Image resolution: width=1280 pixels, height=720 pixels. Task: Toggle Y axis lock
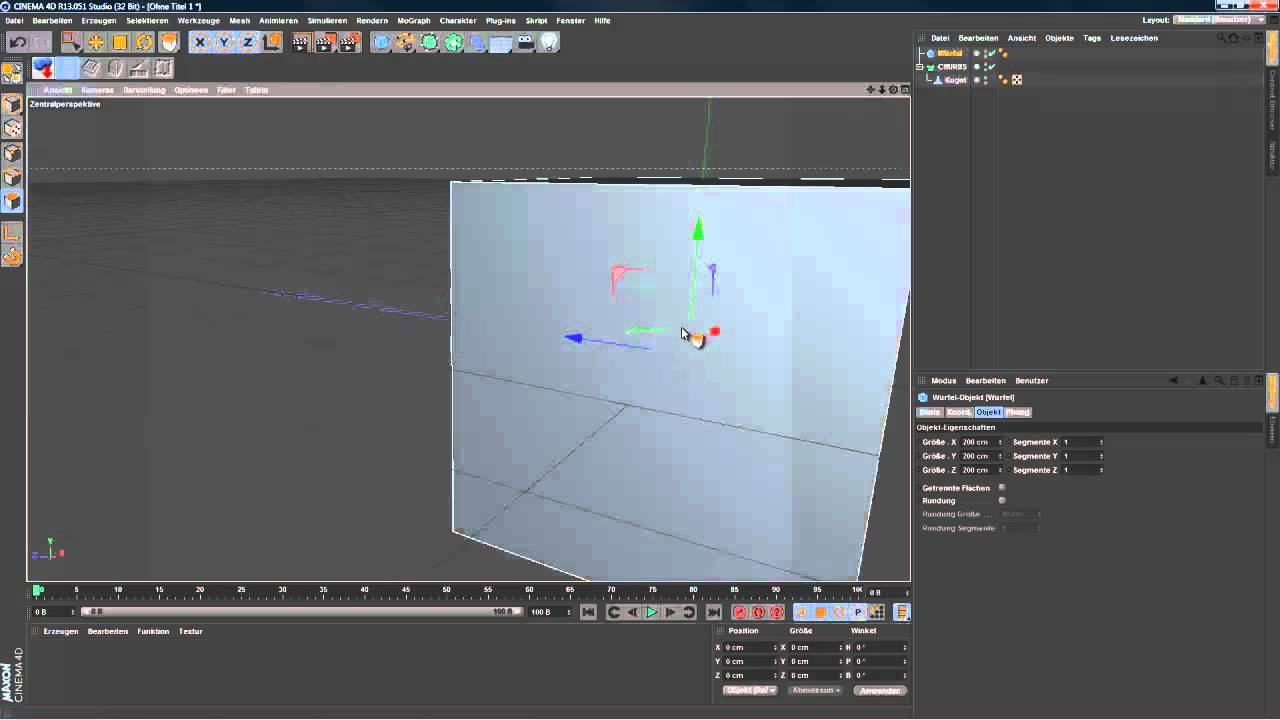coord(224,42)
